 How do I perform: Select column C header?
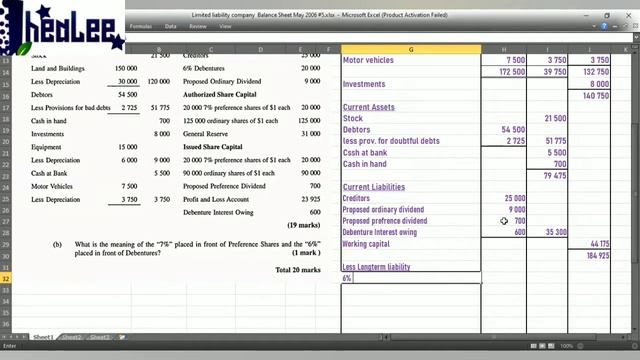(x=211, y=49)
